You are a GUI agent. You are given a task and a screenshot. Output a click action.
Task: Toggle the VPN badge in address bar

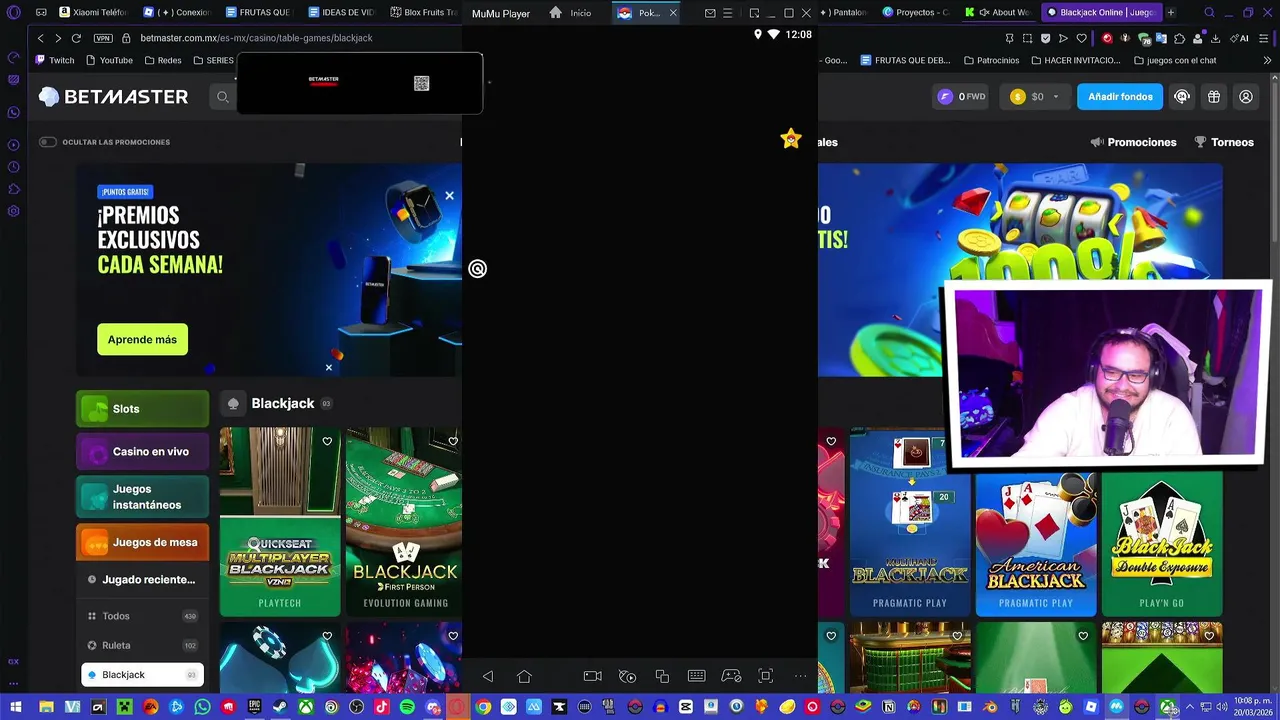[103, 38]
